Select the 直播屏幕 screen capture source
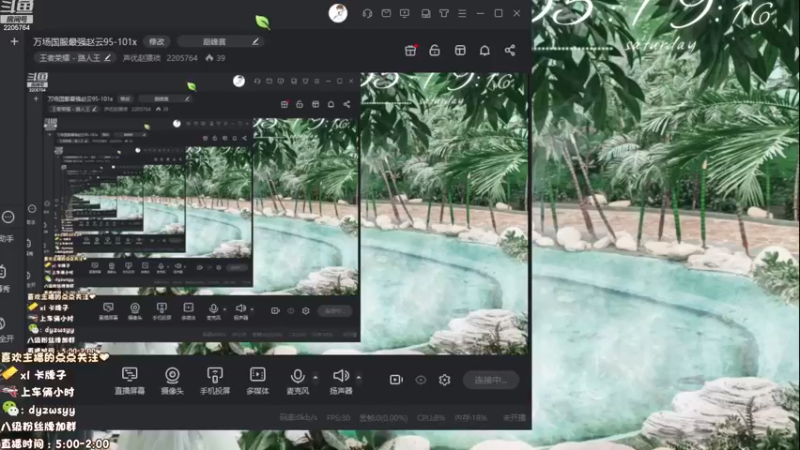 [x=130, y=381]
